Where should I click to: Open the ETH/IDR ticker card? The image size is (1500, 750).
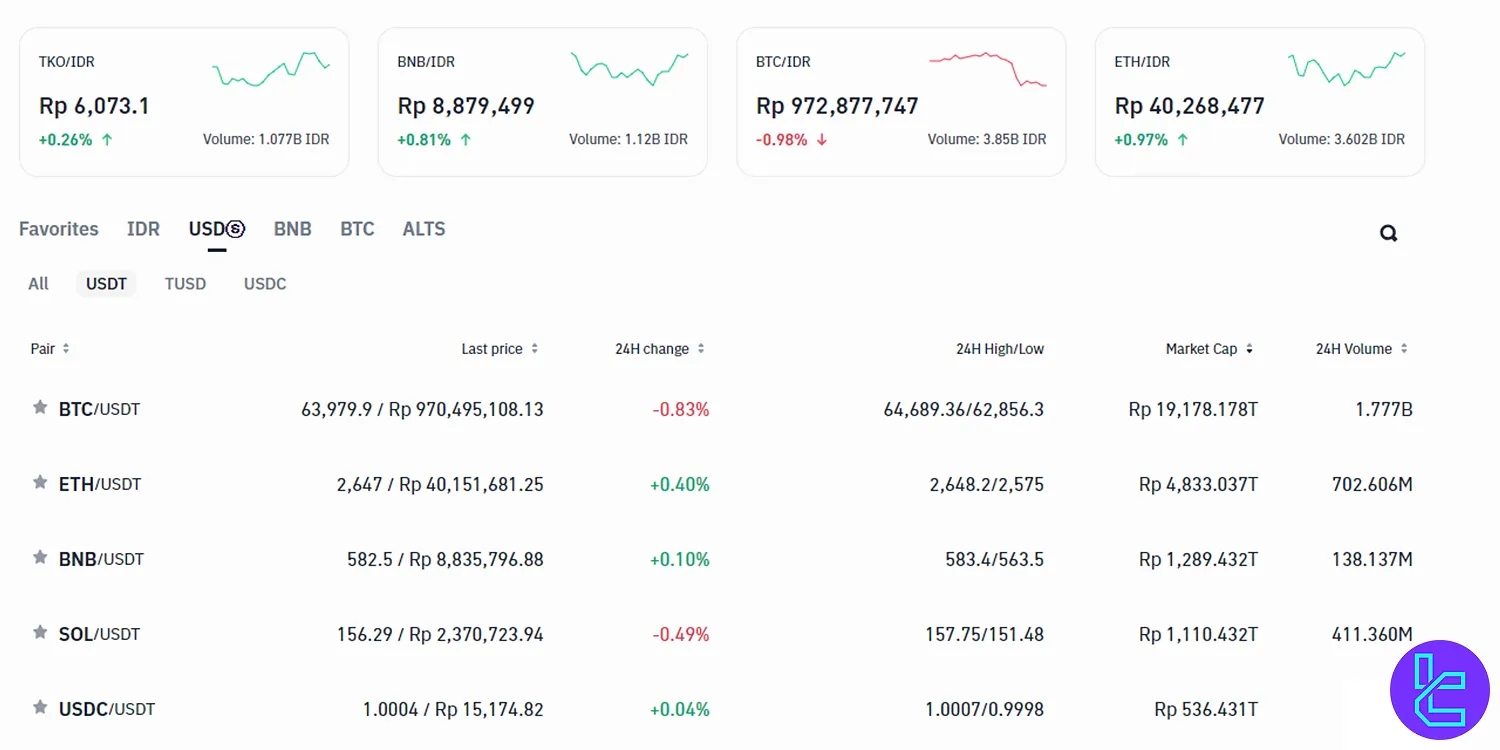pos(1260,102)
